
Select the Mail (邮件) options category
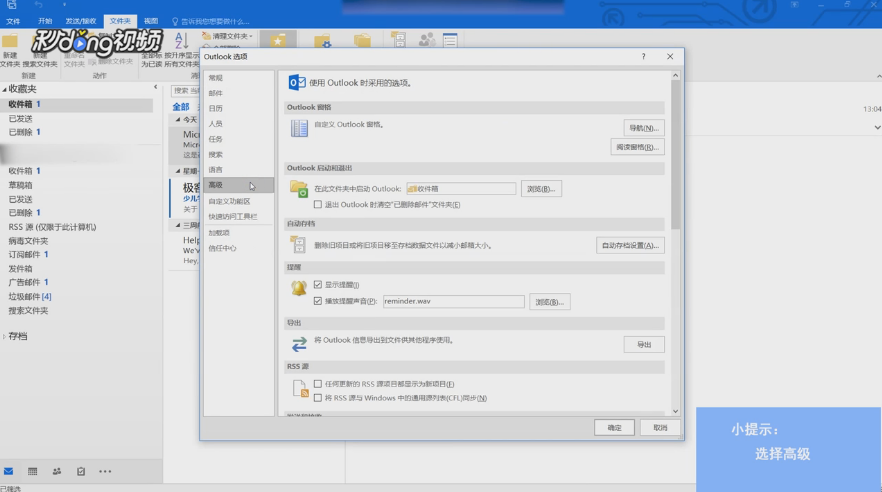tap(238, 93)
